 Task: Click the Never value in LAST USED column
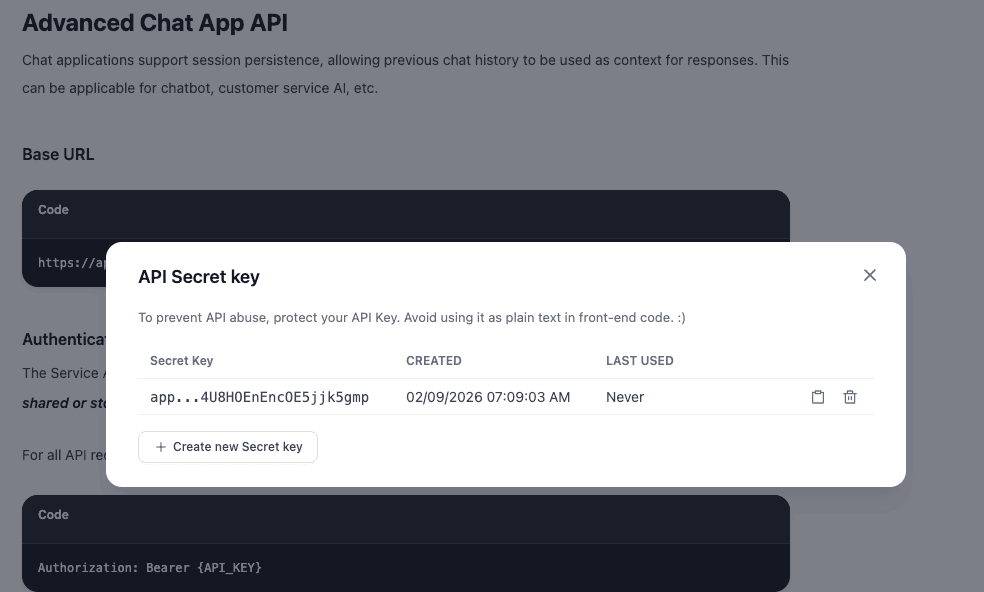coord(624,397)
